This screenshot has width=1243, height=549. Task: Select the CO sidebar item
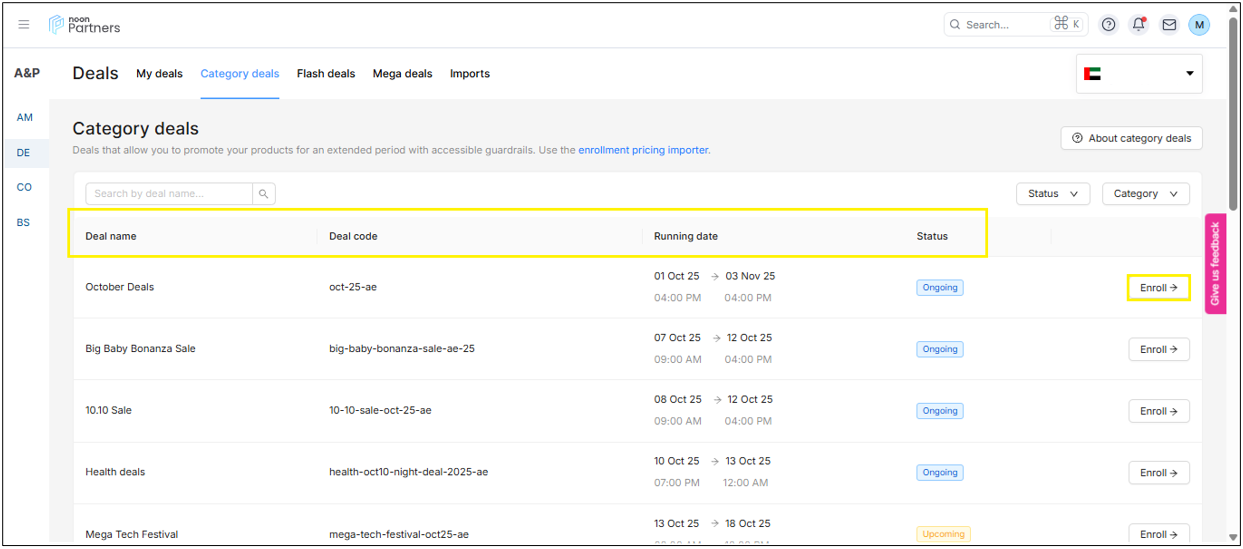24,187
